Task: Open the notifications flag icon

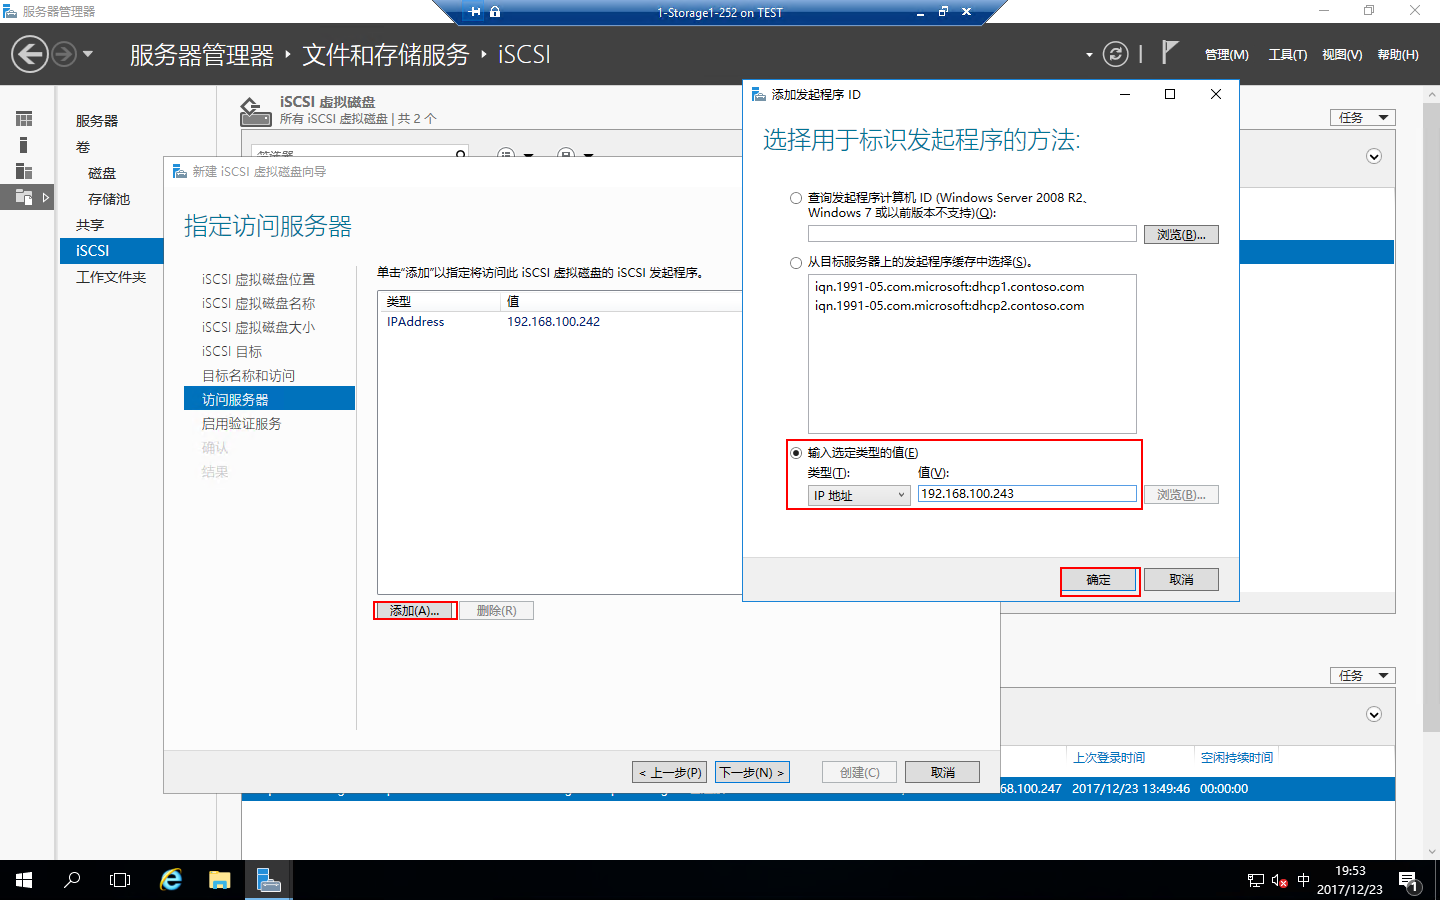Action: [1170, 53]
